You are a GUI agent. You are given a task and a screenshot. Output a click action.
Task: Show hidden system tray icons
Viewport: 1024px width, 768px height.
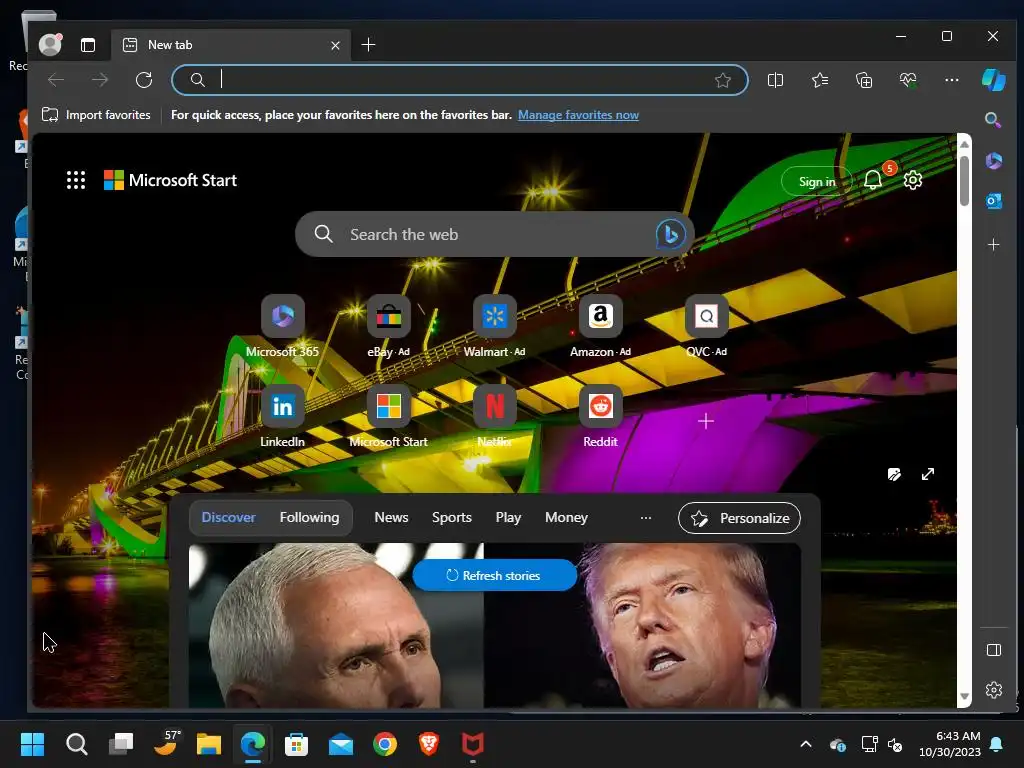click(x=806, y=744)
